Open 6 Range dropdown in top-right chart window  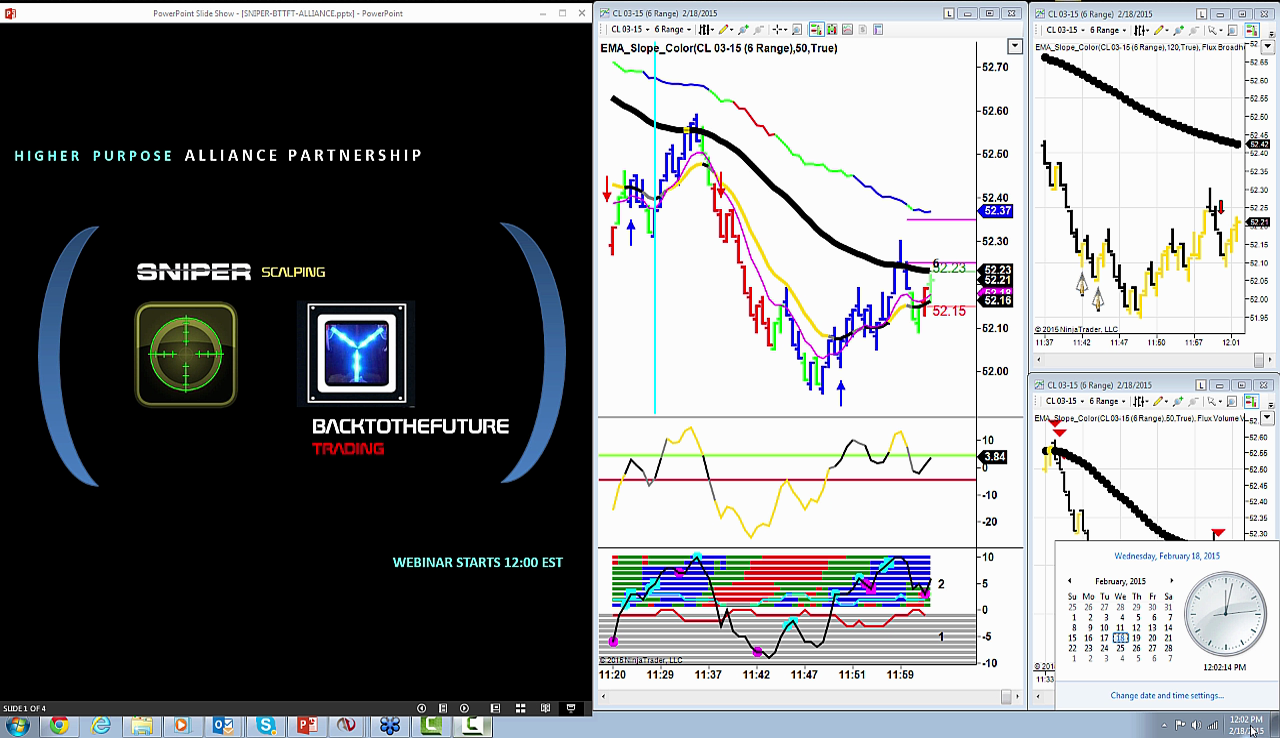(1106, 31)
